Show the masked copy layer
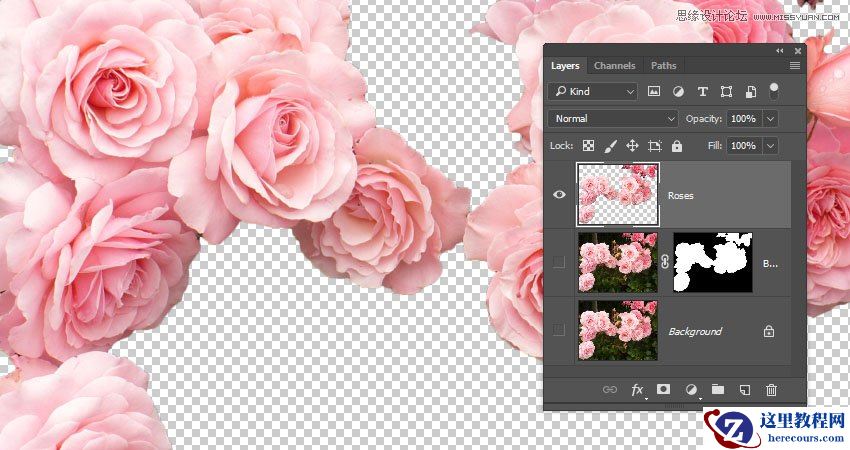The width and height of the screenshot is (850, 450). 559,262
